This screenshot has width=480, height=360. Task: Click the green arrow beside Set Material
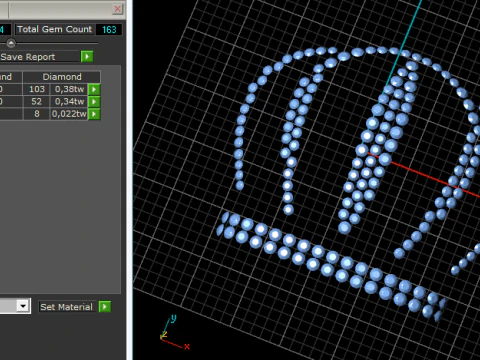[x=105, y=307]
